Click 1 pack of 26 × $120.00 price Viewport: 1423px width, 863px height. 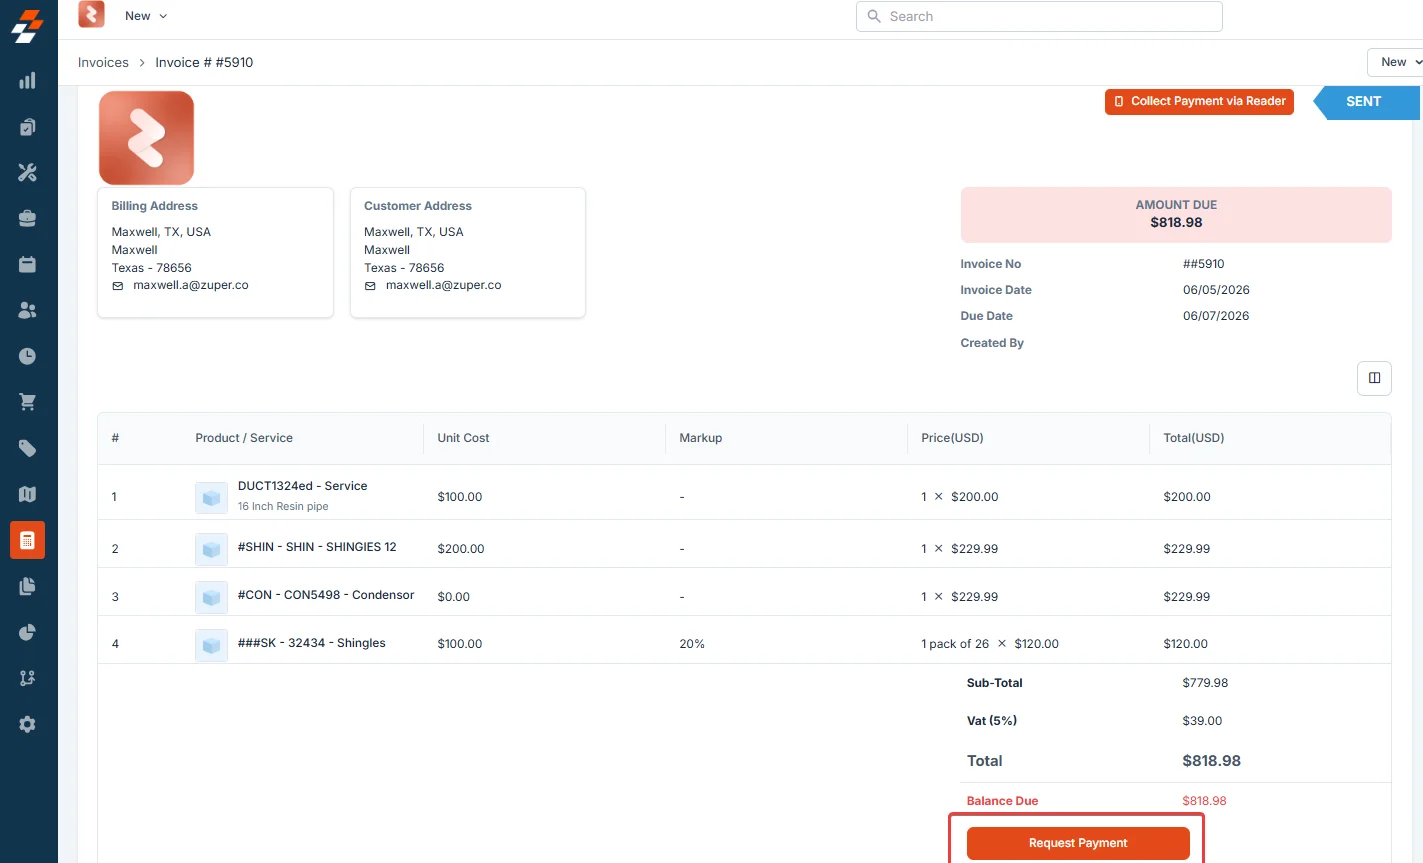coord(990,644)
